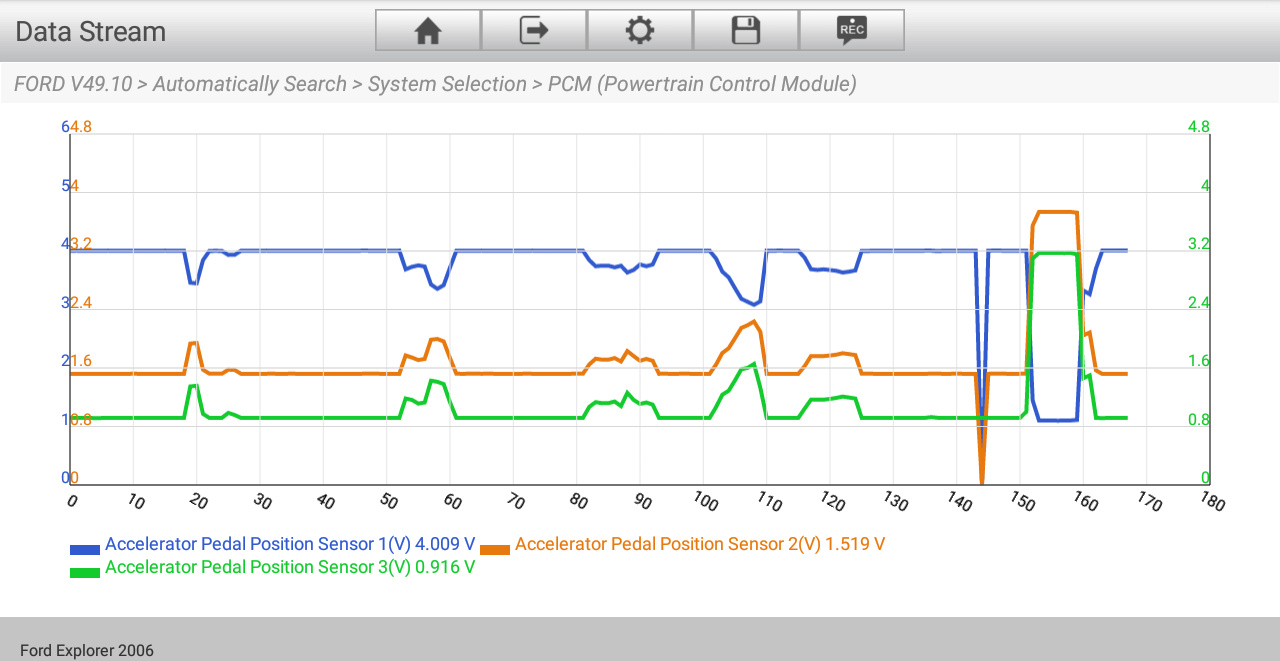
Task: Start recording with the REC icon
Action: click(852, 31)
